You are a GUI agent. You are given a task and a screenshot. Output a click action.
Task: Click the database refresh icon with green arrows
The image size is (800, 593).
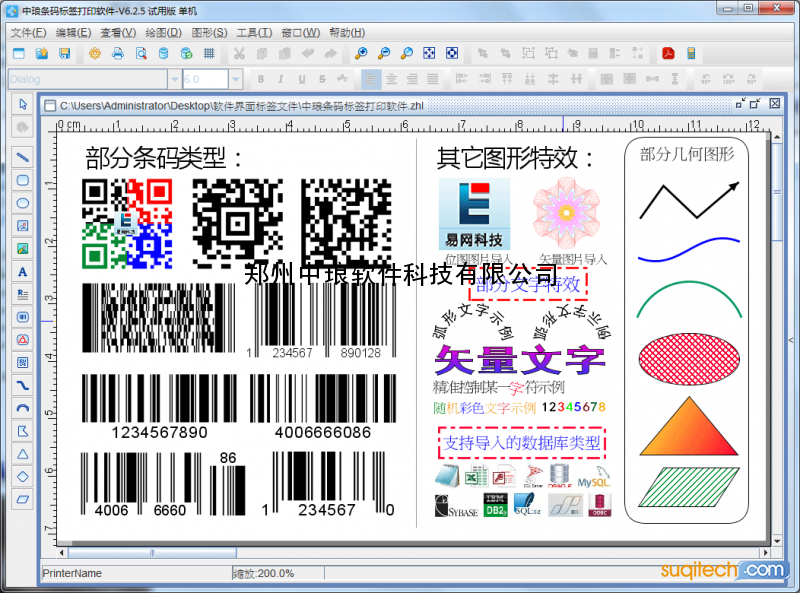186,53
